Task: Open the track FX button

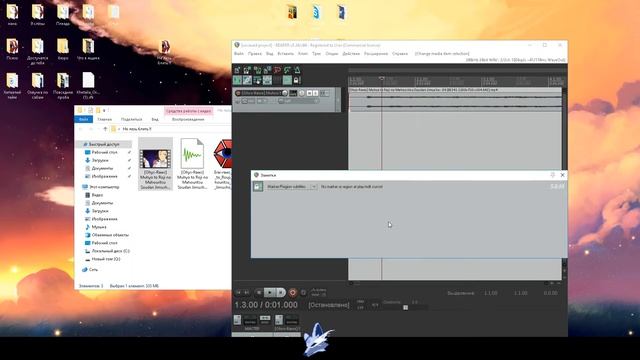Action: (324, 93)
